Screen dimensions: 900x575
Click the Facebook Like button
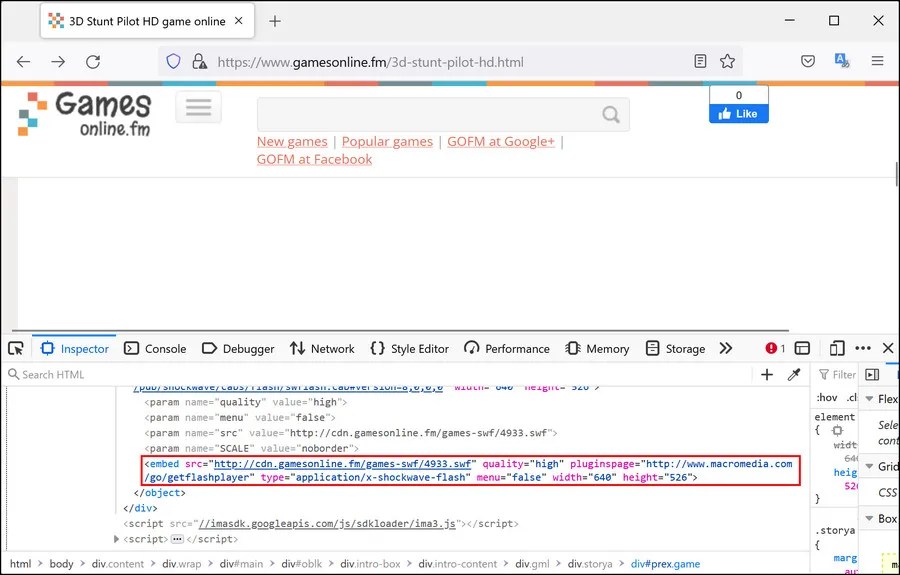(738, 114)
